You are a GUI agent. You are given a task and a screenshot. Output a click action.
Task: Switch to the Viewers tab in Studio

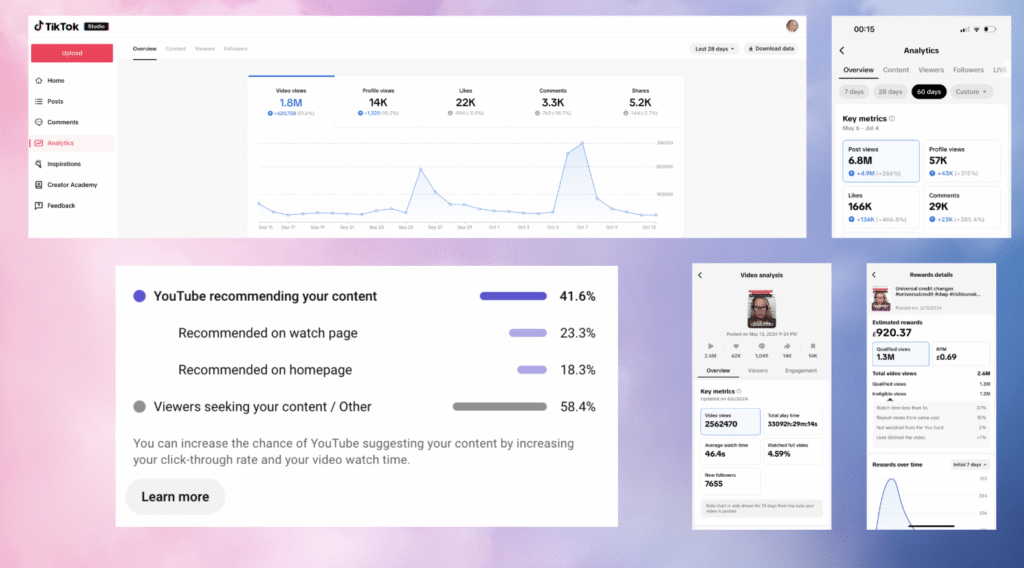(204, 49)
